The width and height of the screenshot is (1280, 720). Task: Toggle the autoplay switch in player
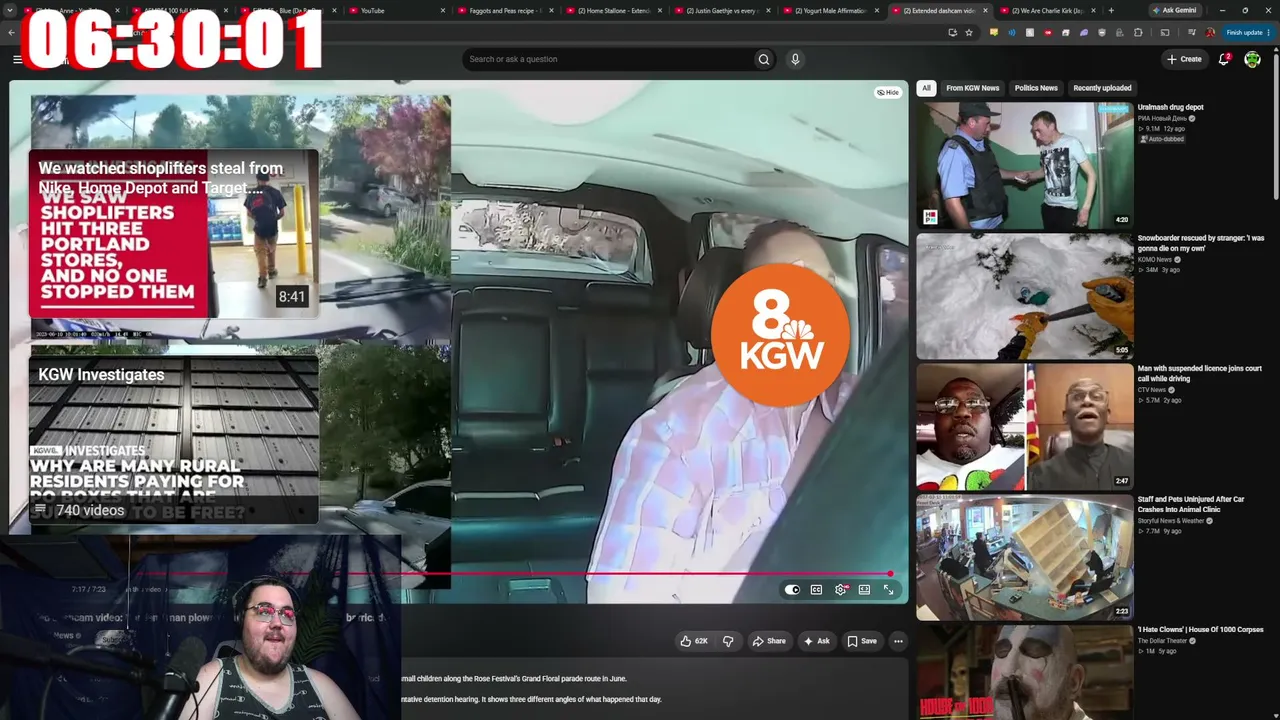pos(792,590)
